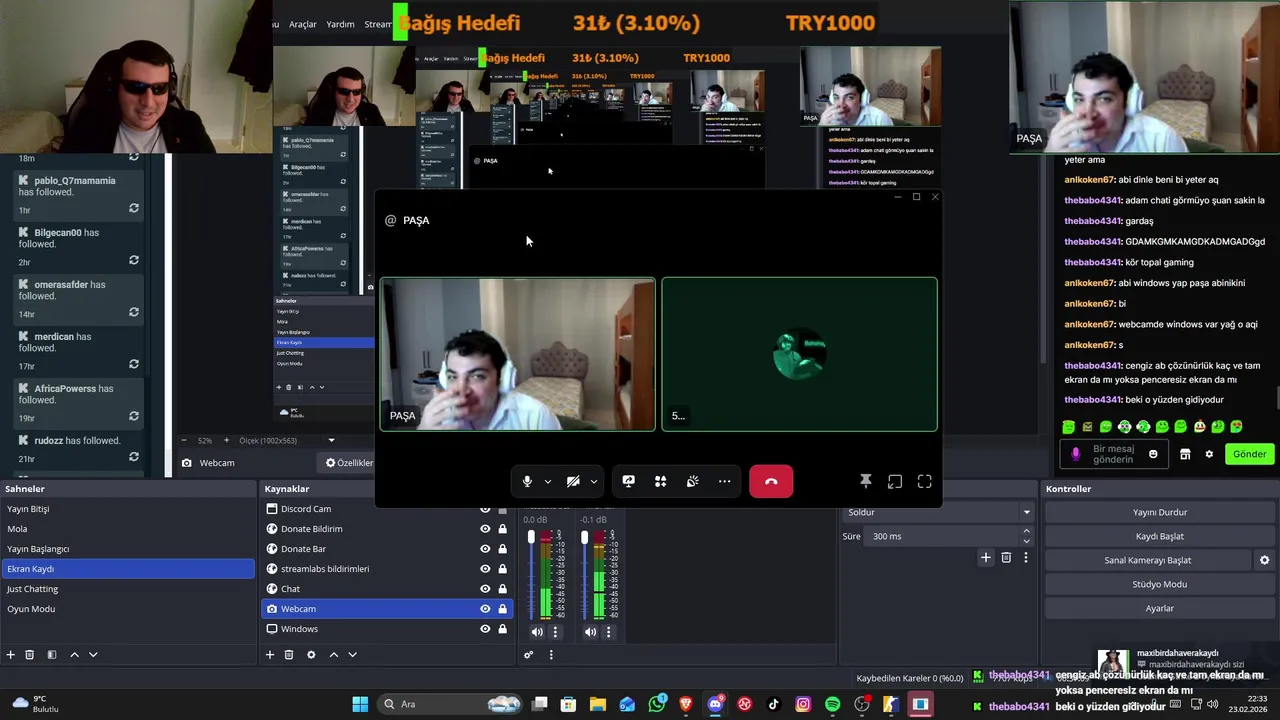Unlock the Webcam source

point(502,609)
